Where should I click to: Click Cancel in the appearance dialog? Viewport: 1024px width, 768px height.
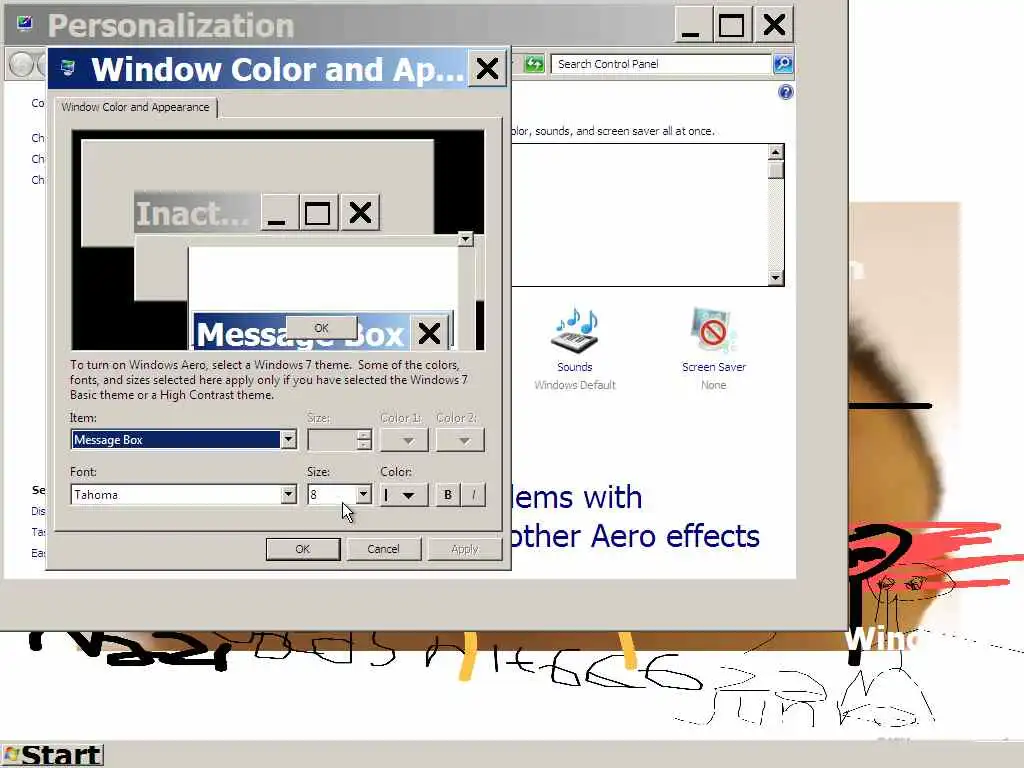click(383, 549)
